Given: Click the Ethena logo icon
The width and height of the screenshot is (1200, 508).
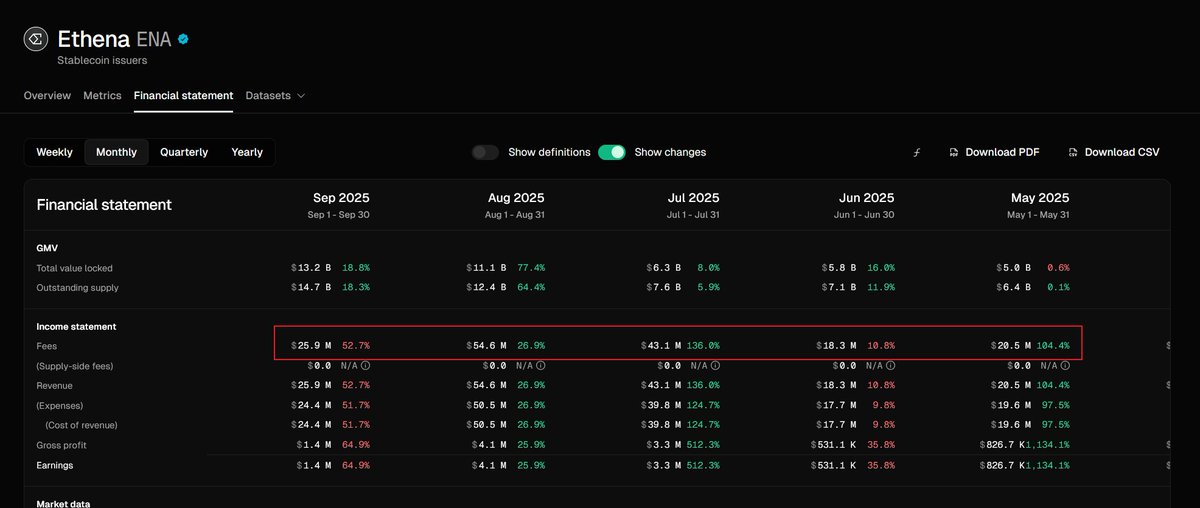Looking at the screenshot, I should tap(35, 40).
